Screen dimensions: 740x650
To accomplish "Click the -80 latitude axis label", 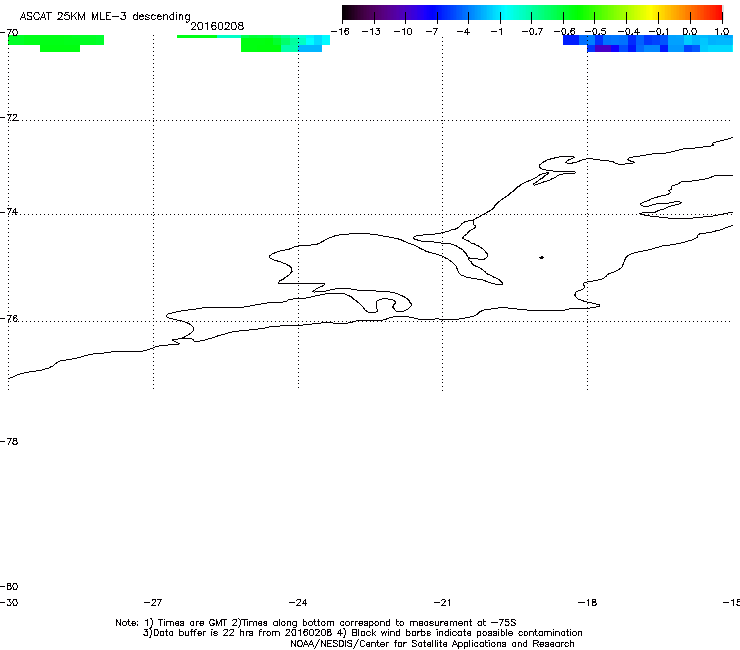I will click(x=9, y=586).
